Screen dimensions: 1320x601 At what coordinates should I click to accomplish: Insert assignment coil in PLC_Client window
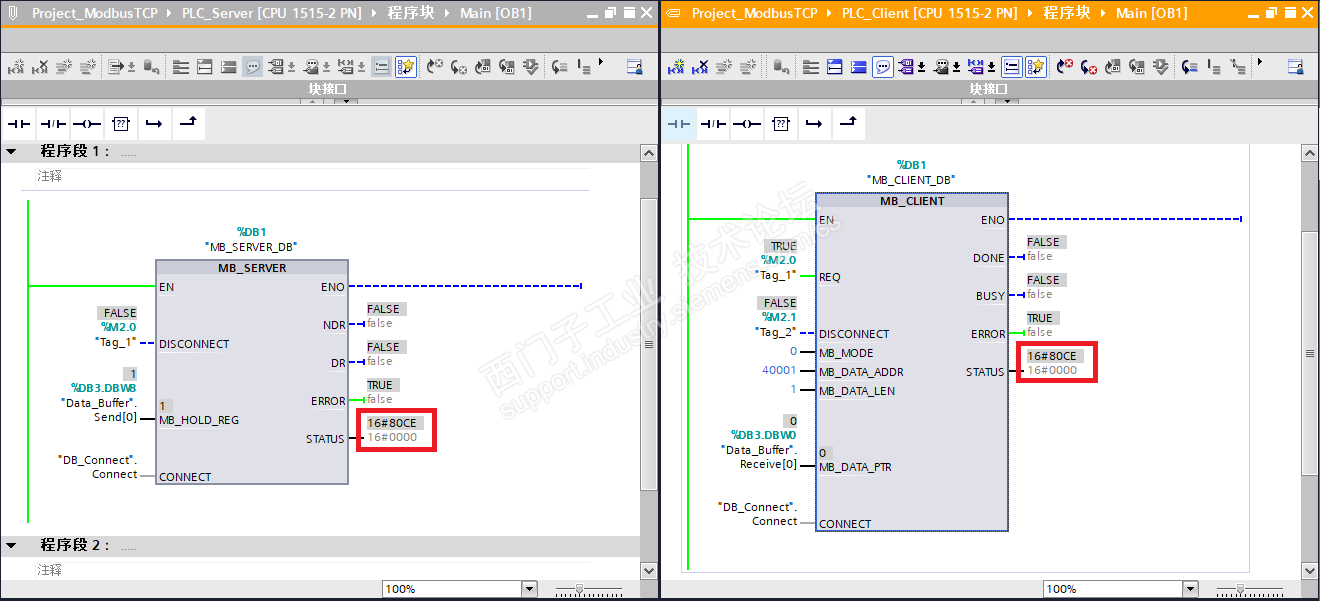pos(747,124)
